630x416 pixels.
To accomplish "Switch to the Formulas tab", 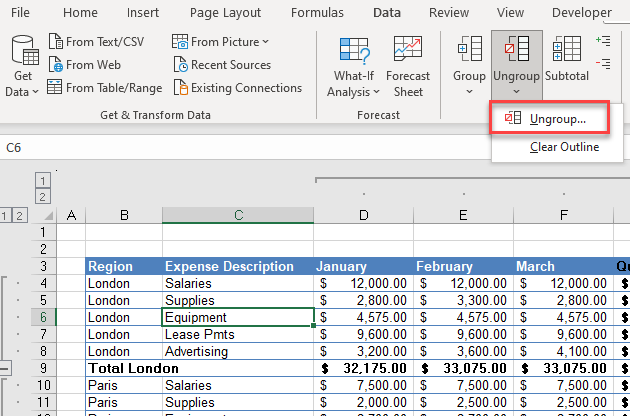I will [x=317, y=13].
